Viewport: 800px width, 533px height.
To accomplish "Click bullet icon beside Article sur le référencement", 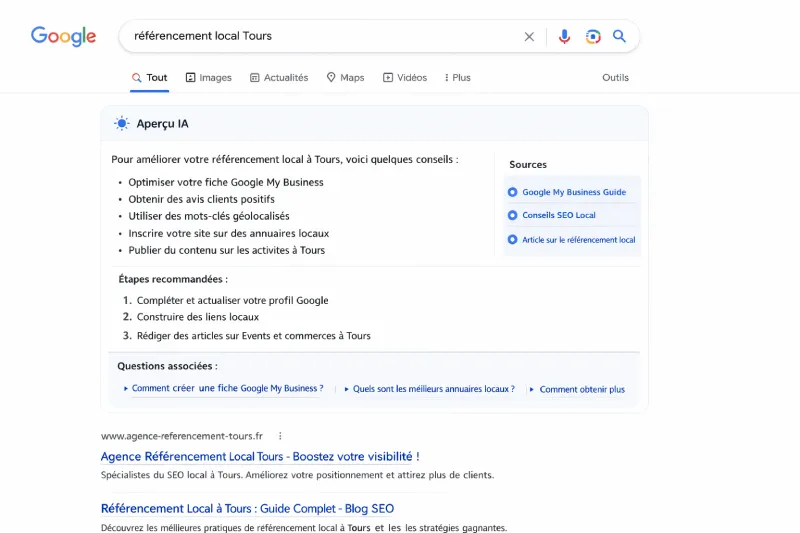I will click(512, 240).
